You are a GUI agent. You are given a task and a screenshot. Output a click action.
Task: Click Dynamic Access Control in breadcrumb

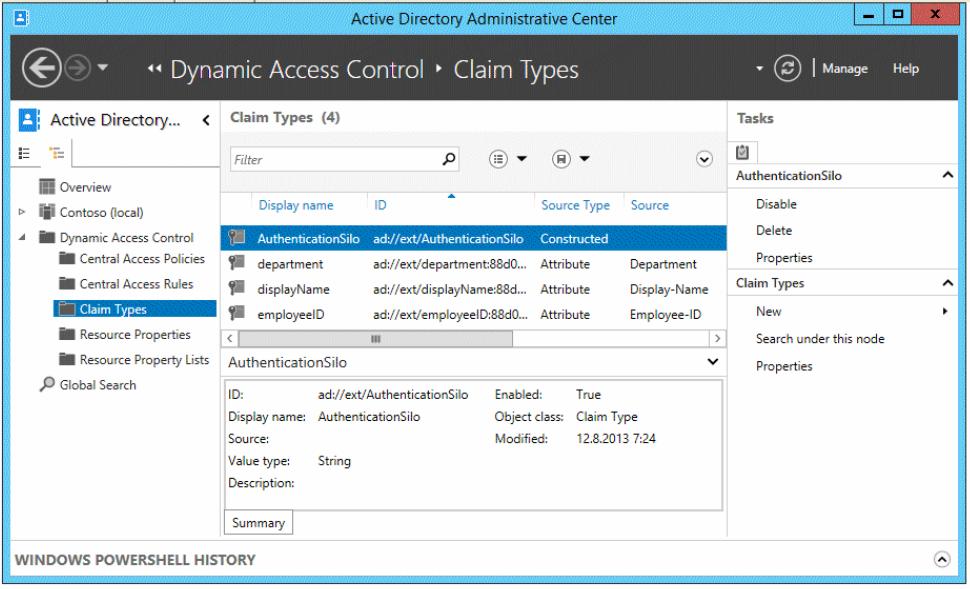pyautogui.click(x=297, y=69)
